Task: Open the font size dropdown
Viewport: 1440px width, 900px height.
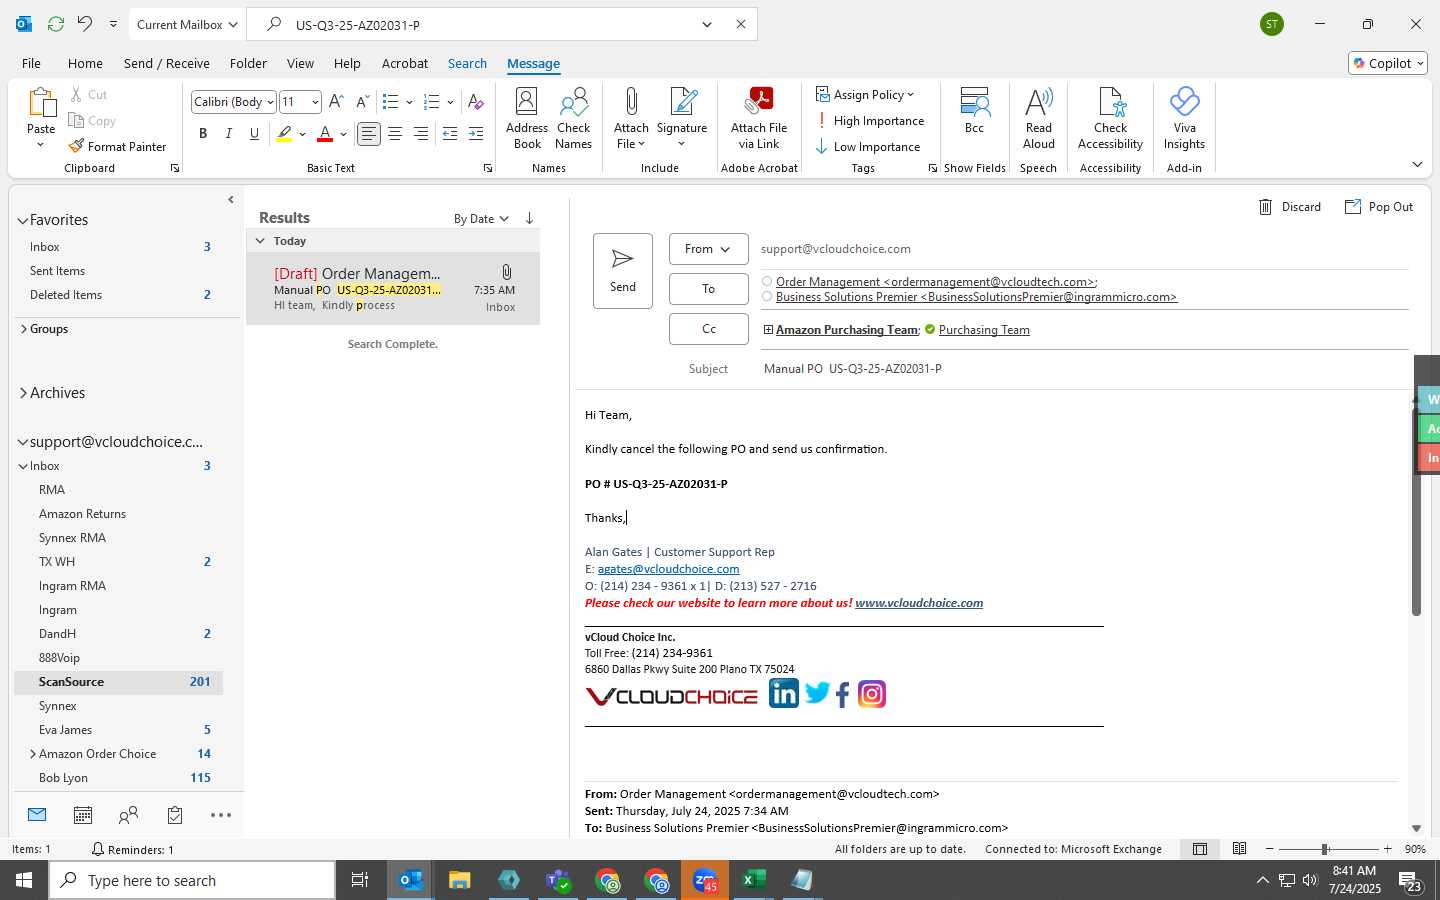Action: pyautogui.click(x=315, y=102)
